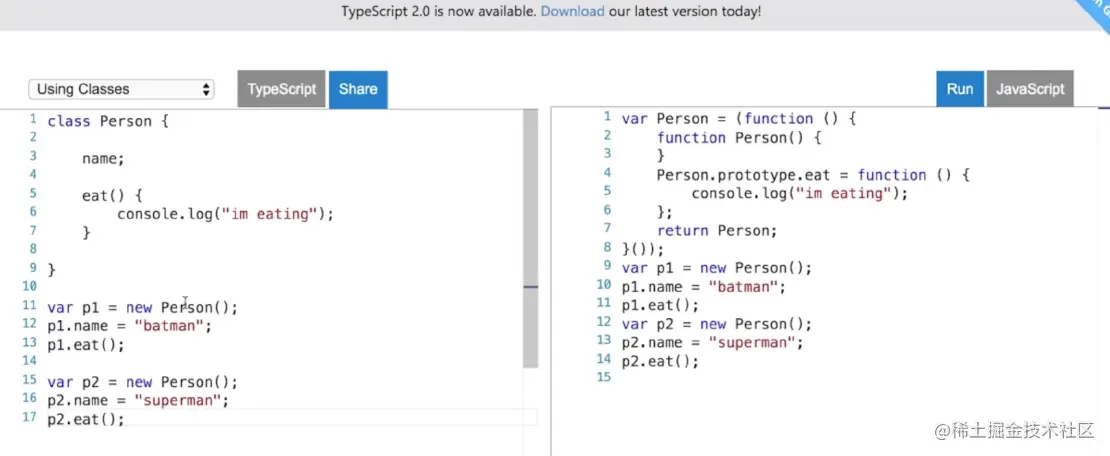This screenshot has height=456, width=1110.
Task: Click 'return Person;' in the JavaScript output
Action: coord(716,230)
